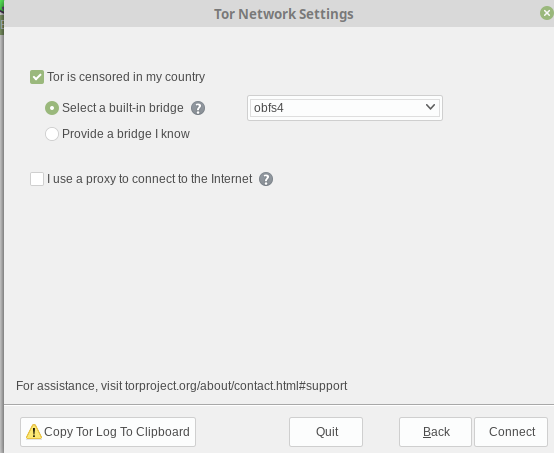Quit the Tor setup
The width and height of the screenshot is (554, 453).
click(x=326, y=432)
